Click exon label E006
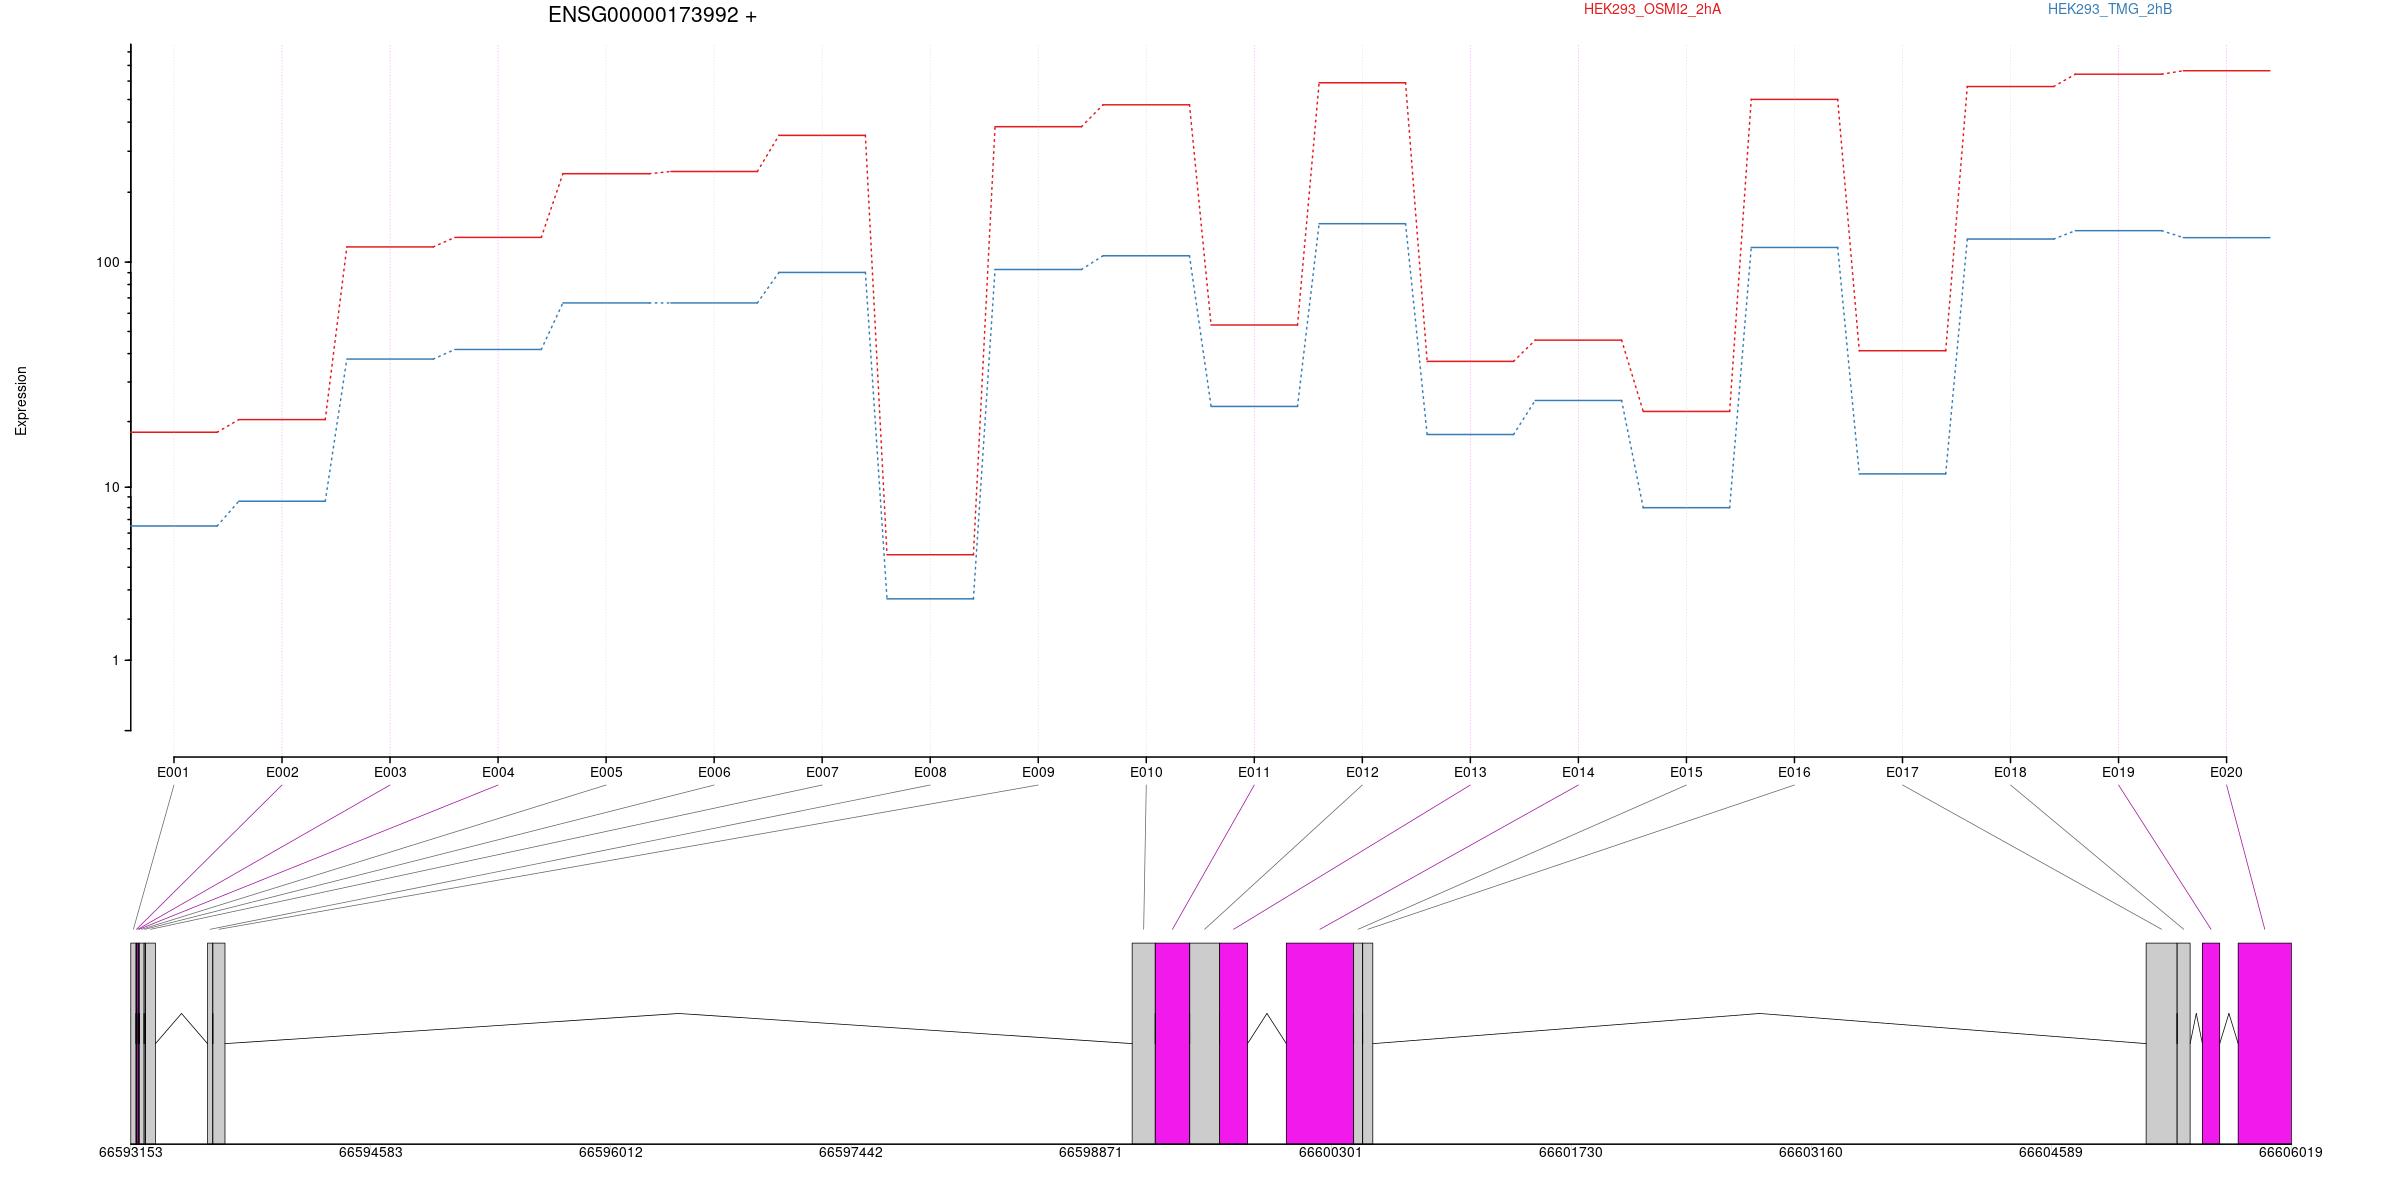This screenshot has height=1200, width=2400. coord(714,772)
